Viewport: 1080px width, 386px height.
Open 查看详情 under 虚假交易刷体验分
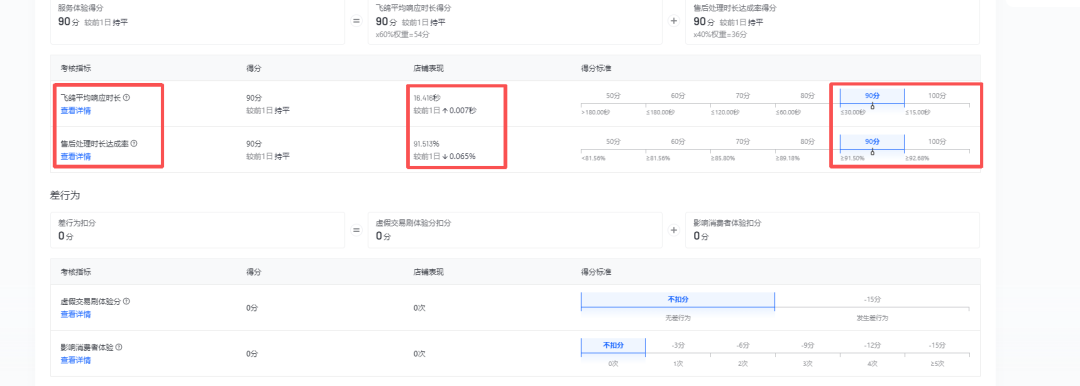click(x=76, y=314)
